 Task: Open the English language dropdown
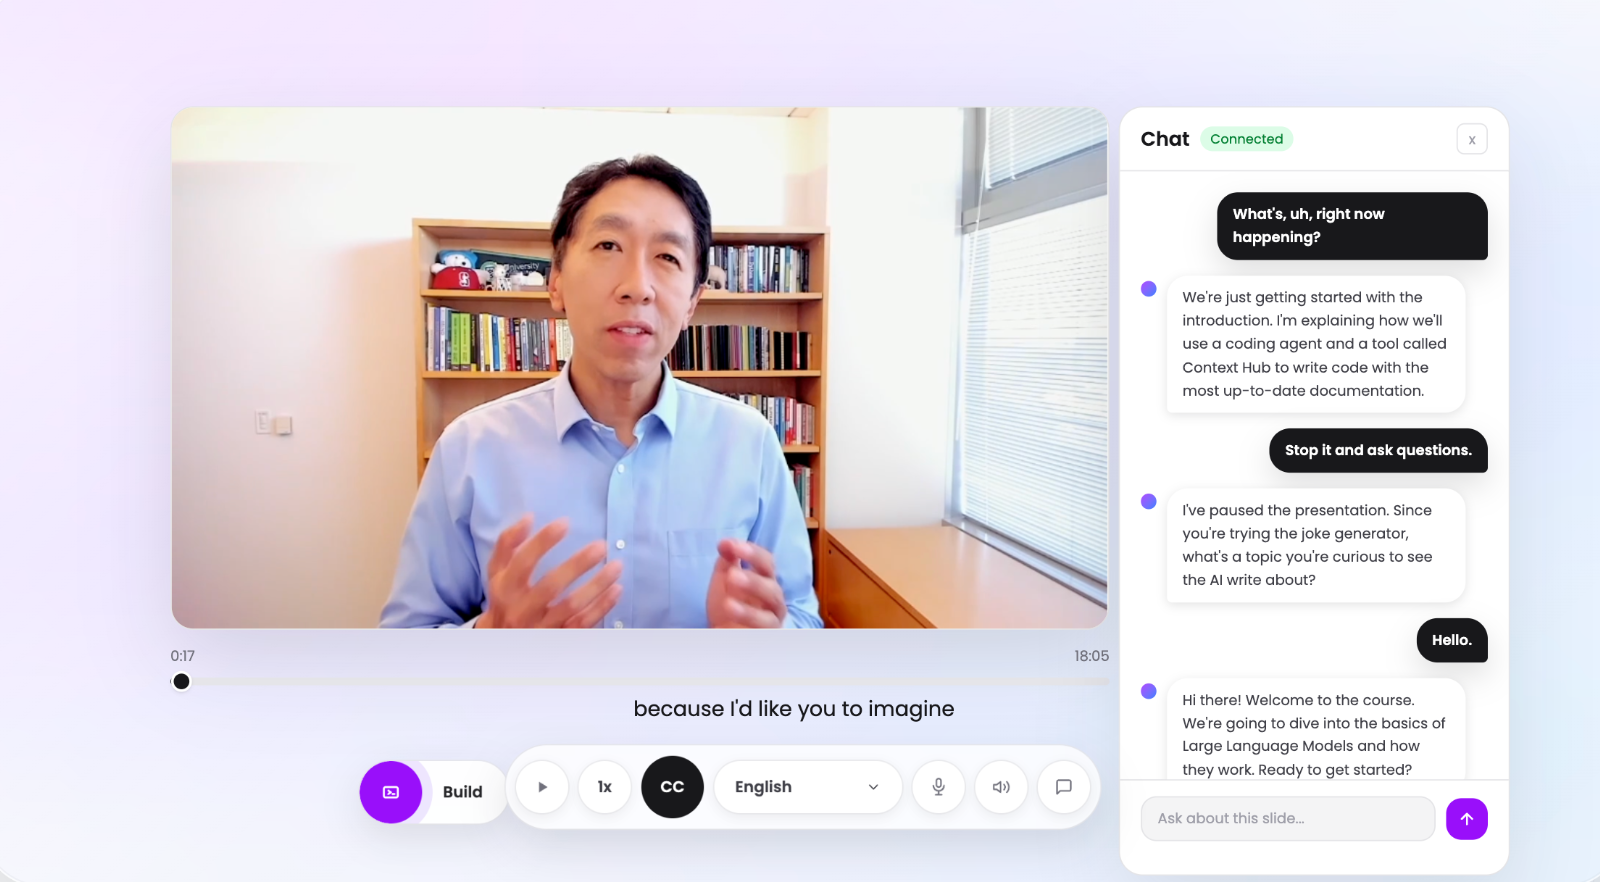(807, 787)
